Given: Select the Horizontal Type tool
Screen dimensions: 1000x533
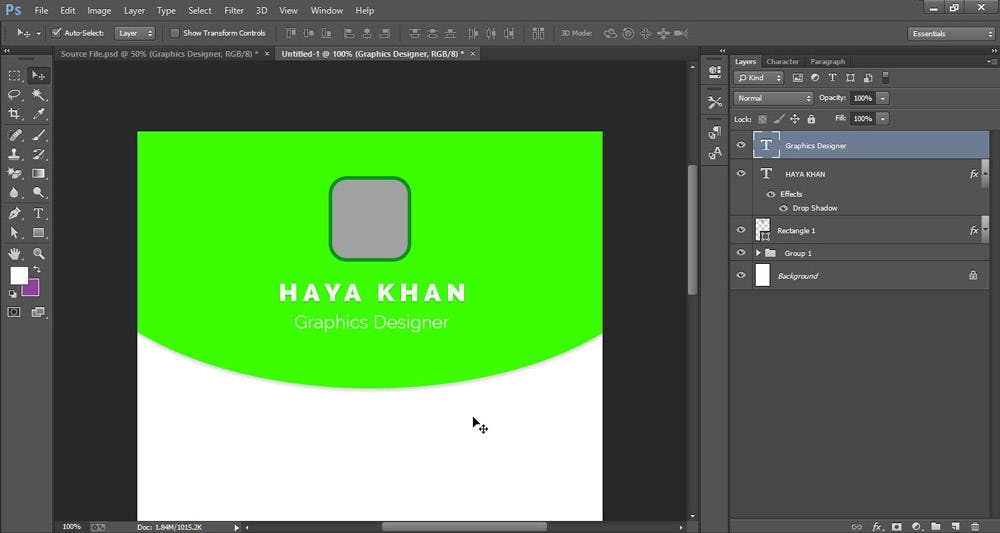Looking at the screenshot, I should pyautogui.click(x=39, y=214).
